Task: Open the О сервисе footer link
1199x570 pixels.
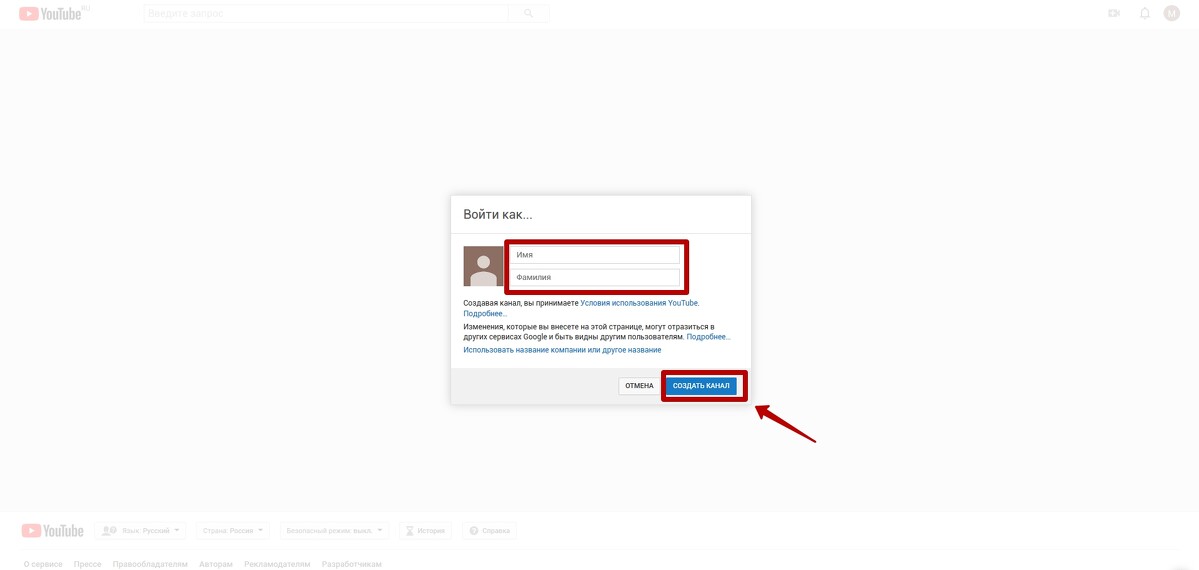Action: [43, 564]
